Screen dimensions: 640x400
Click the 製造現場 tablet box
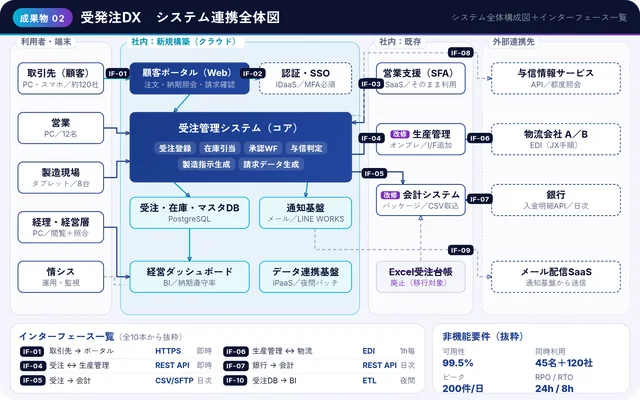click(x=61, y=178)
